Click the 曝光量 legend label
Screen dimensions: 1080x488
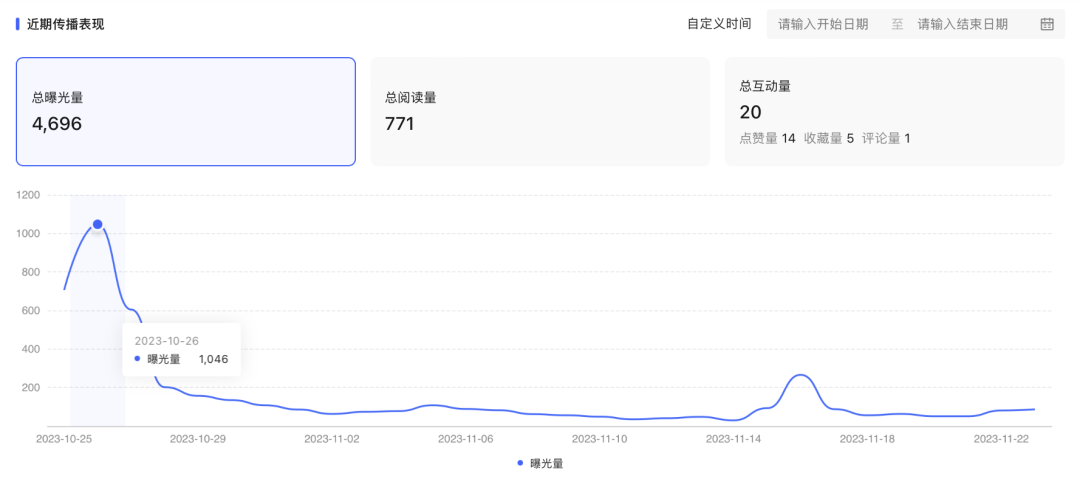pos(547,463)
